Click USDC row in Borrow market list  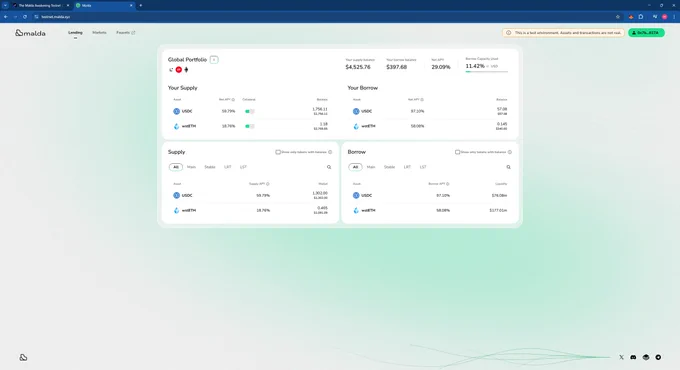pyautogui.click(x=430, y=196)
